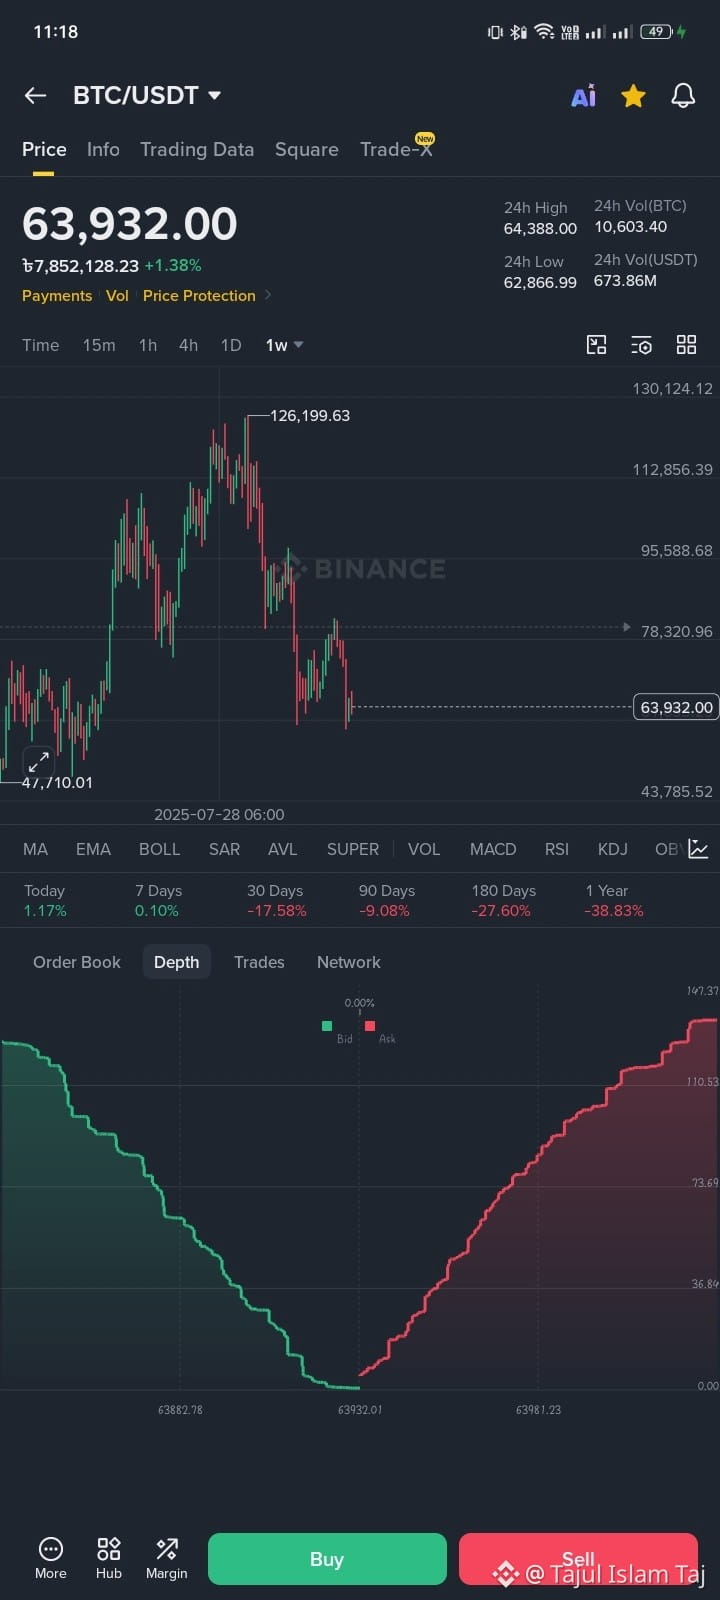Select the 1h chart interval

pos(148,345)
